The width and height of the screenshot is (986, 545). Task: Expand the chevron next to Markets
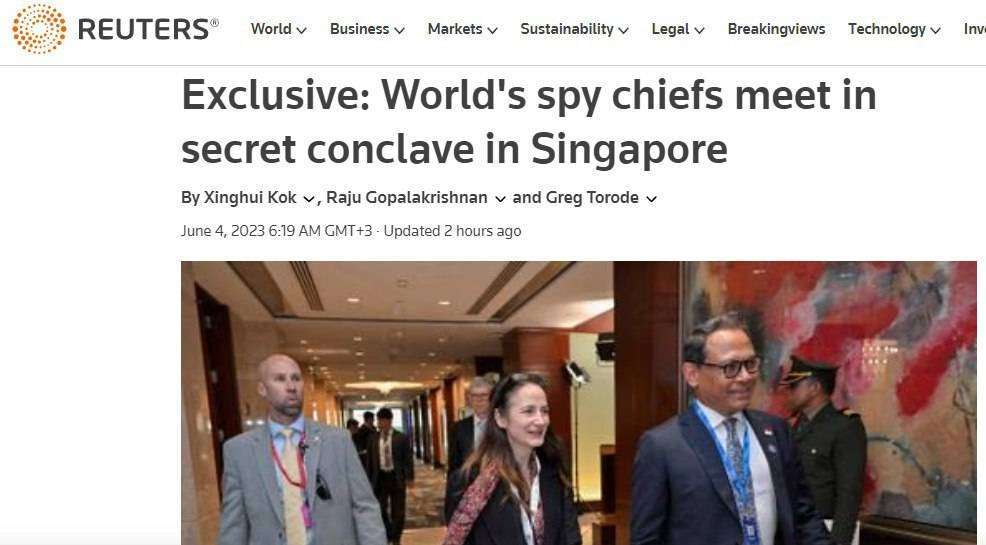pyautogui.click(x=492, y=30)
